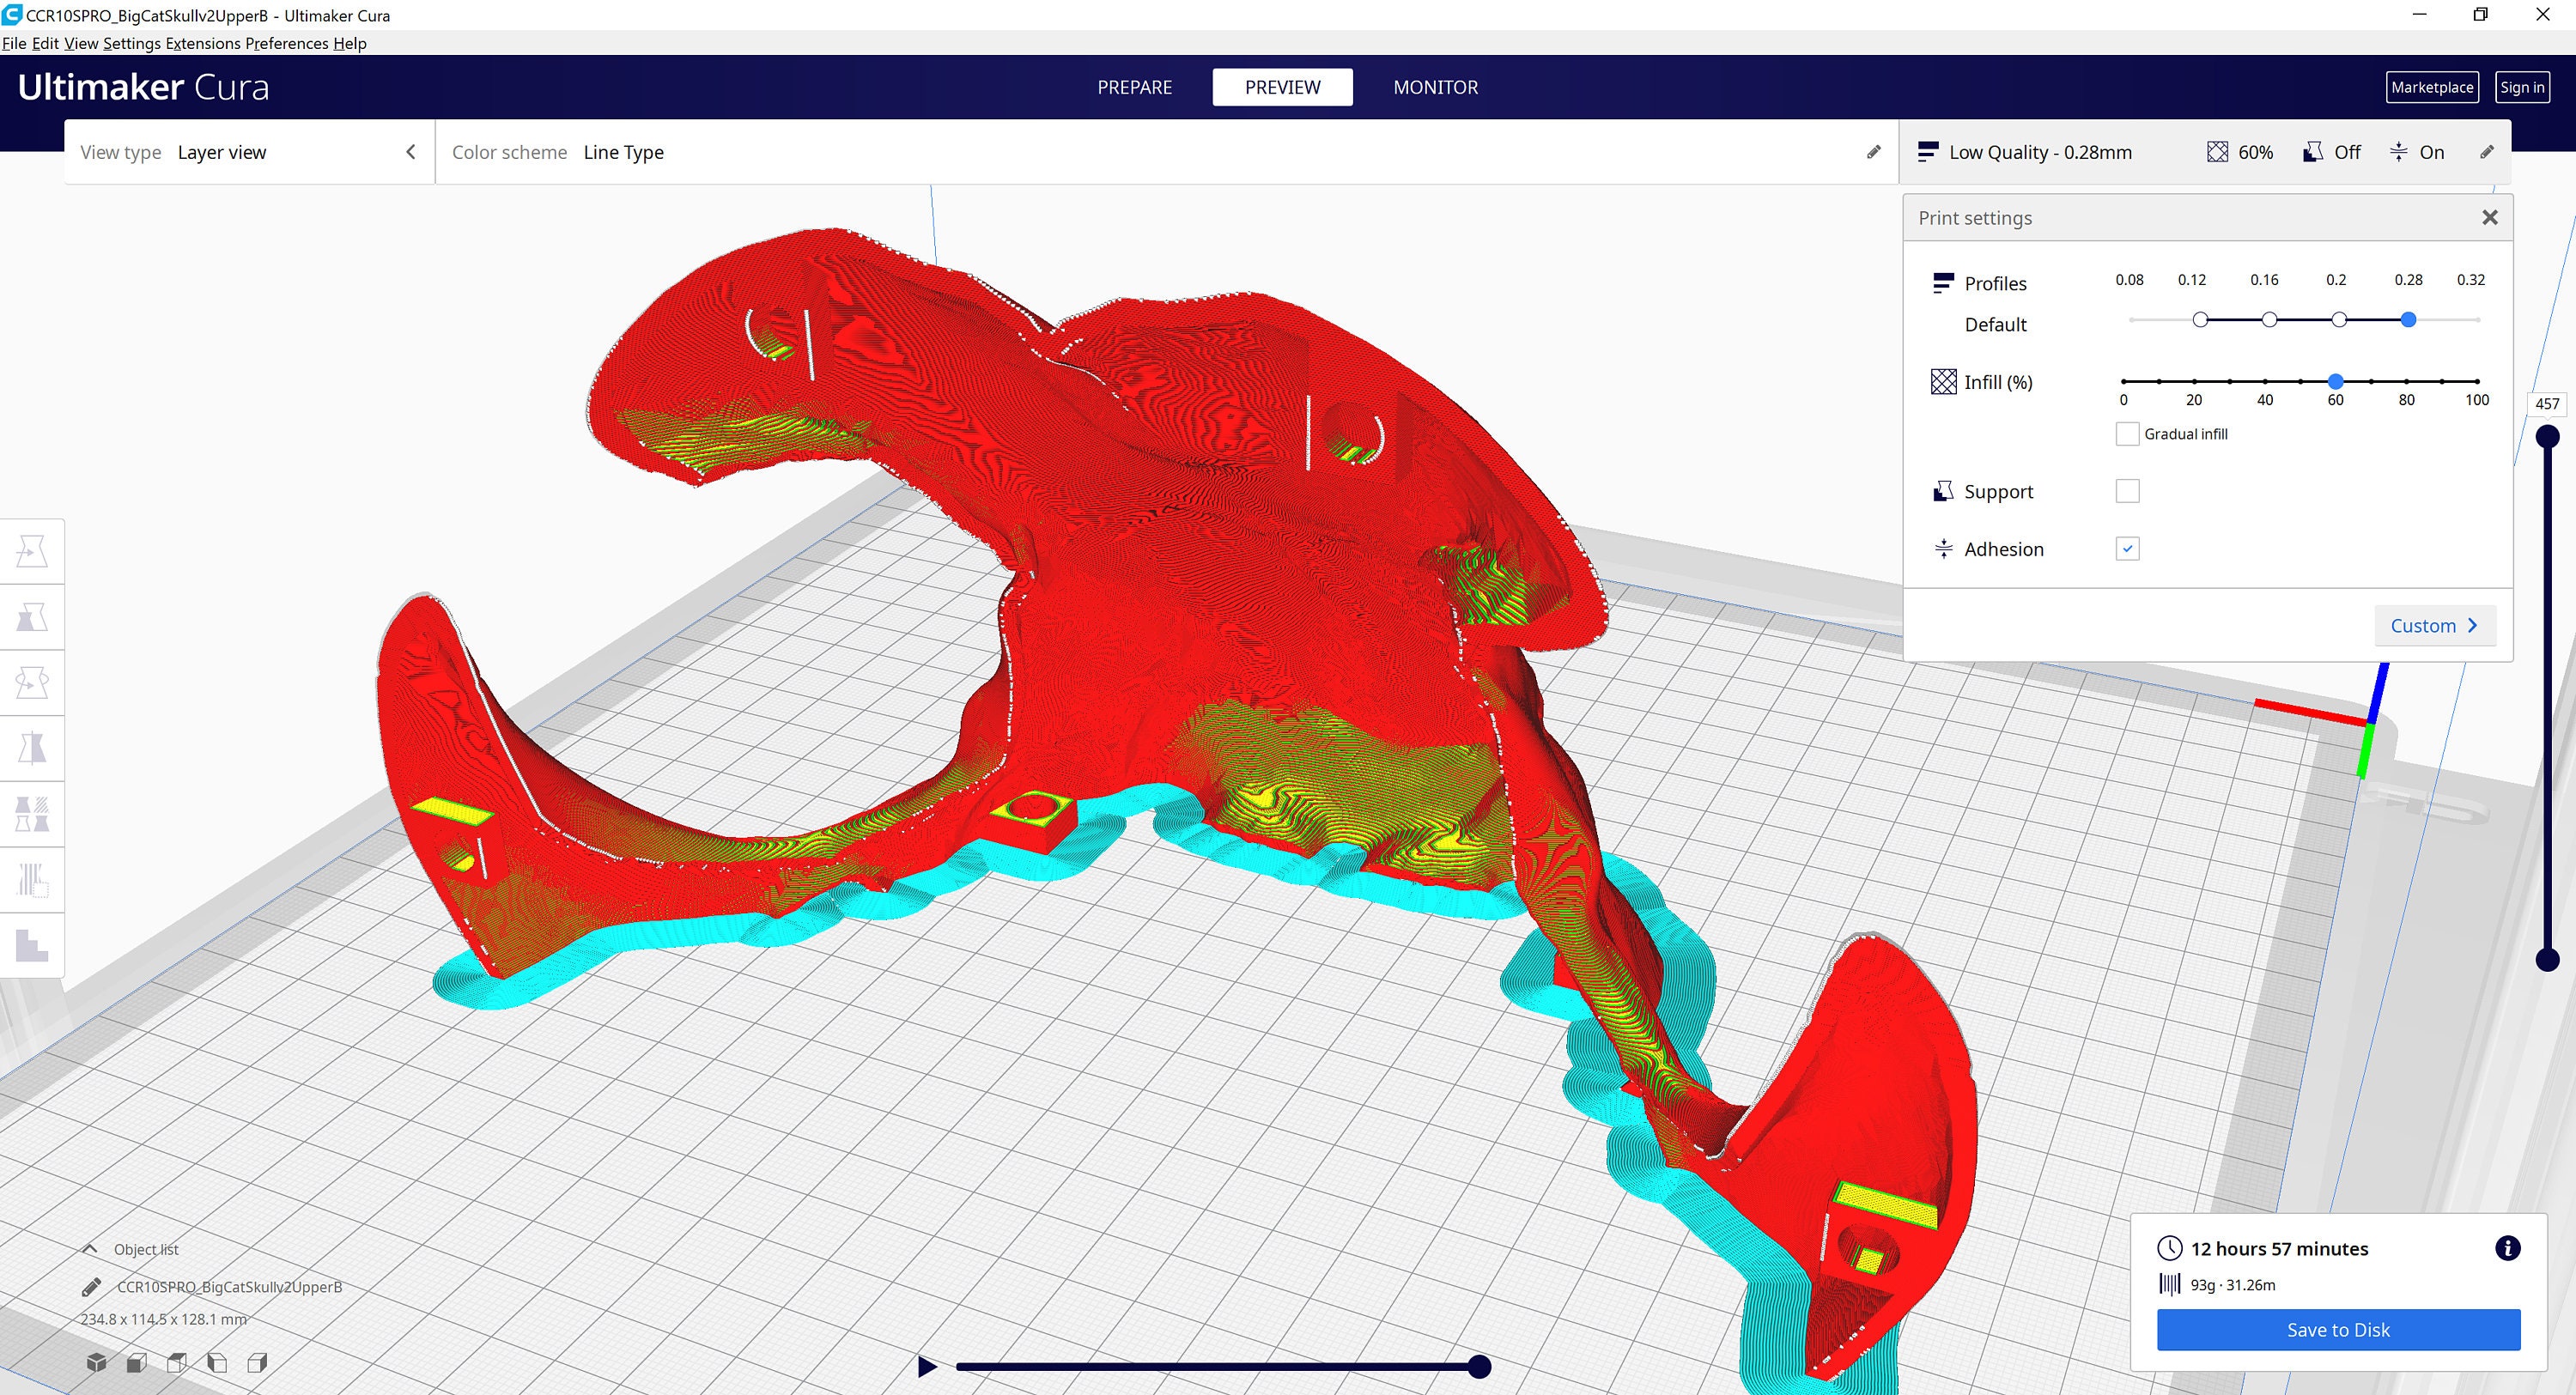The height and width of the screenshot is (1395, 2576).
Task: Open Custom print settings
Action: point(2434,625)
